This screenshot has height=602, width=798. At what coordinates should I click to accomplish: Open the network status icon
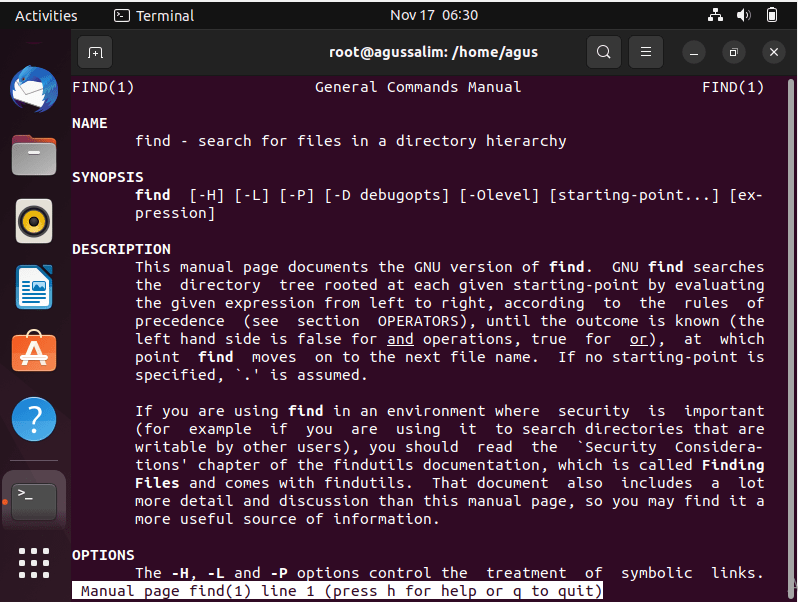coord(715,15)
